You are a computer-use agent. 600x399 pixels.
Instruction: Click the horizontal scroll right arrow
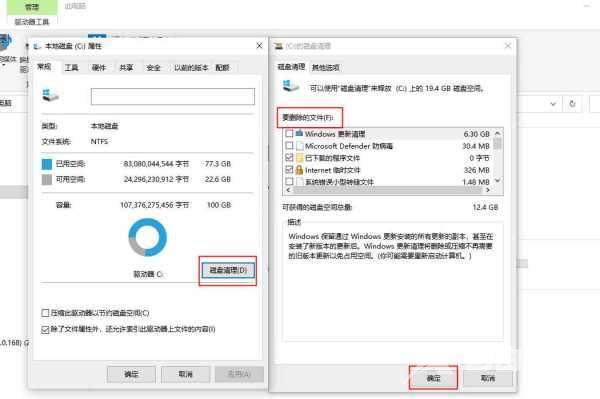pyautogui.click(x=488, y=190)
